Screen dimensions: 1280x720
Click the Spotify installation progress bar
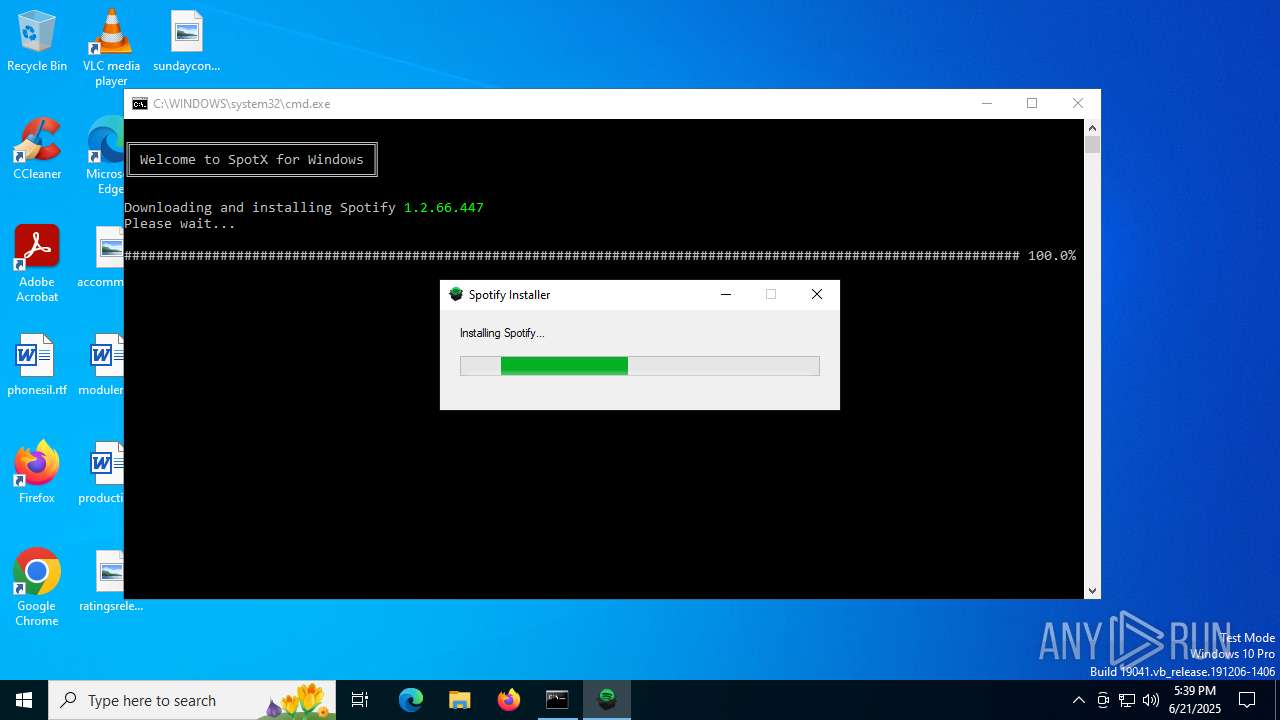pyautogui.click(x=640, y=366)
